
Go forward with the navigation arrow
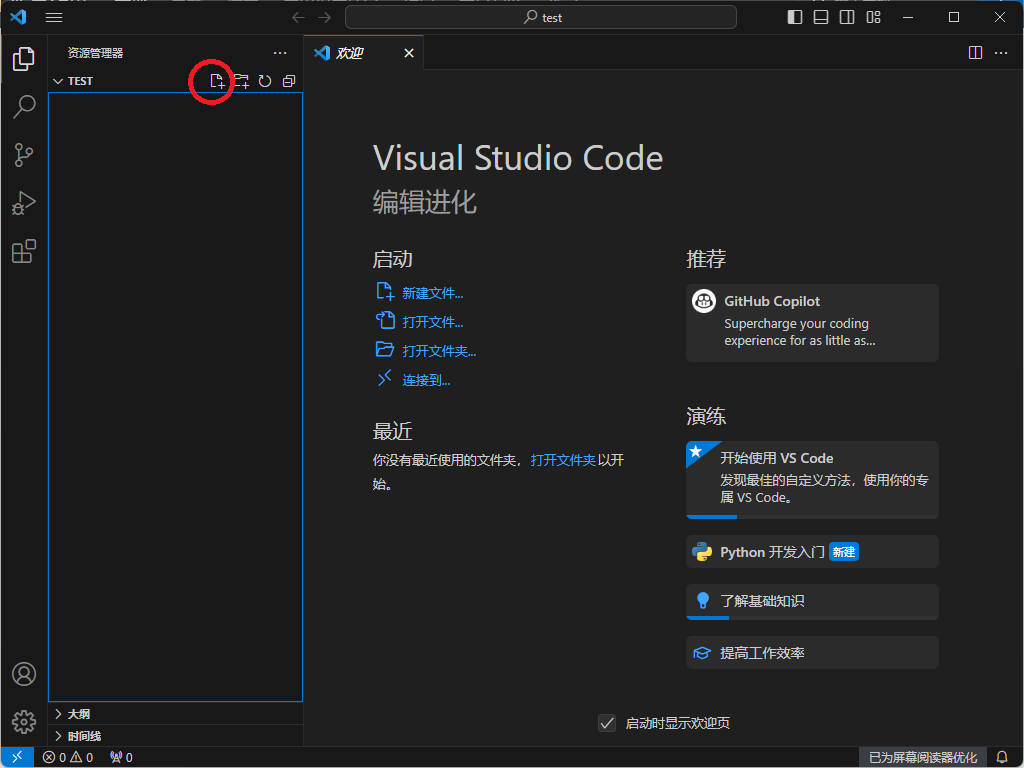coord(325,18)
